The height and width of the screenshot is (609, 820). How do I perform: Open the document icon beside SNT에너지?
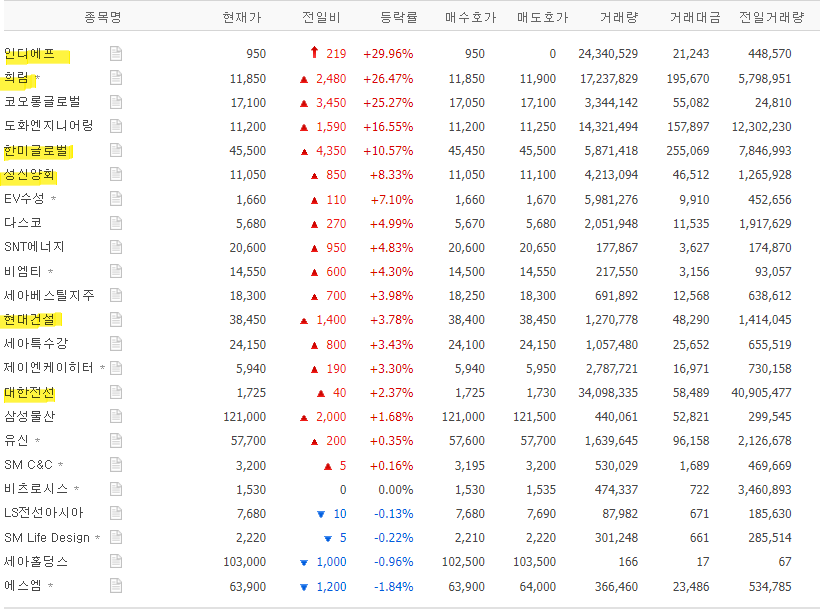pos(116,247)
